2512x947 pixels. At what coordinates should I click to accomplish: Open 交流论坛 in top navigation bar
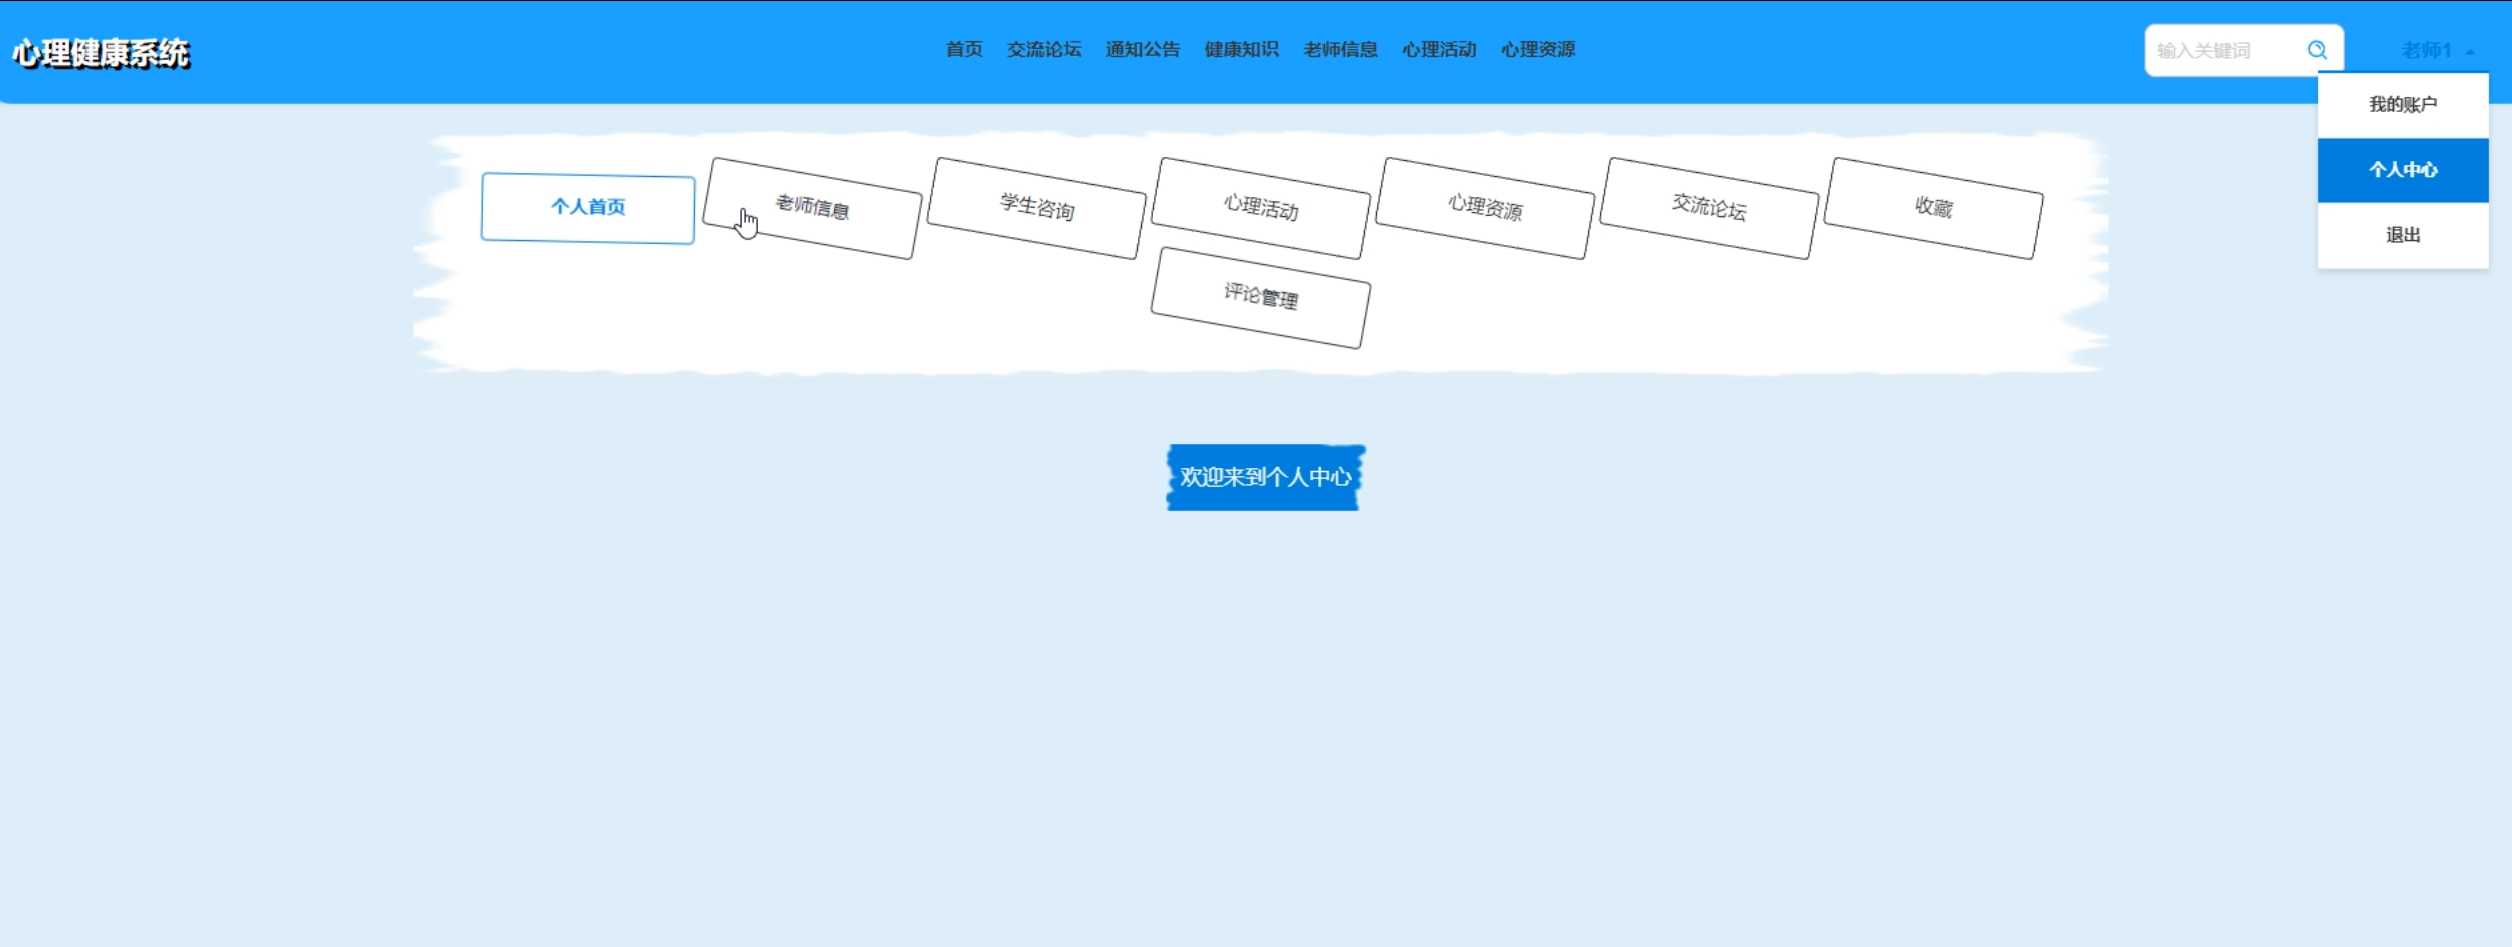point(1044,49)
